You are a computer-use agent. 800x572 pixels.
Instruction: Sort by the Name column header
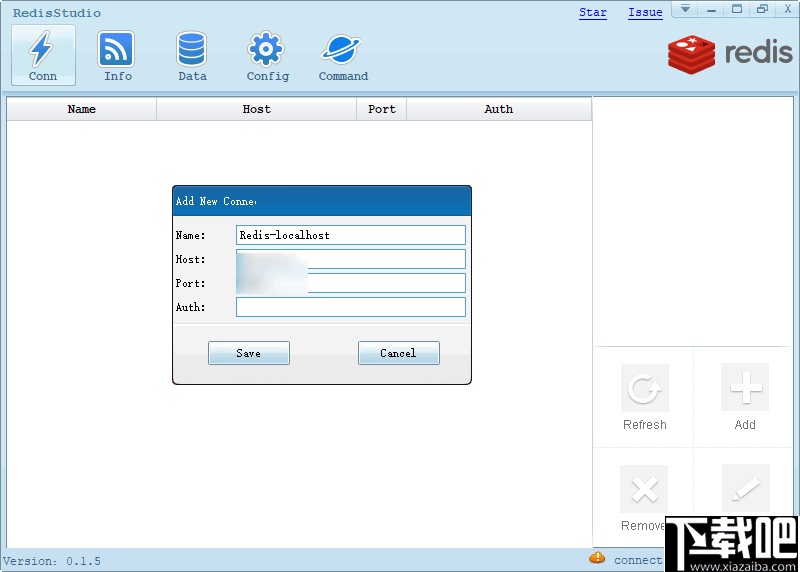pyautogui.click(x=82, y=109)
